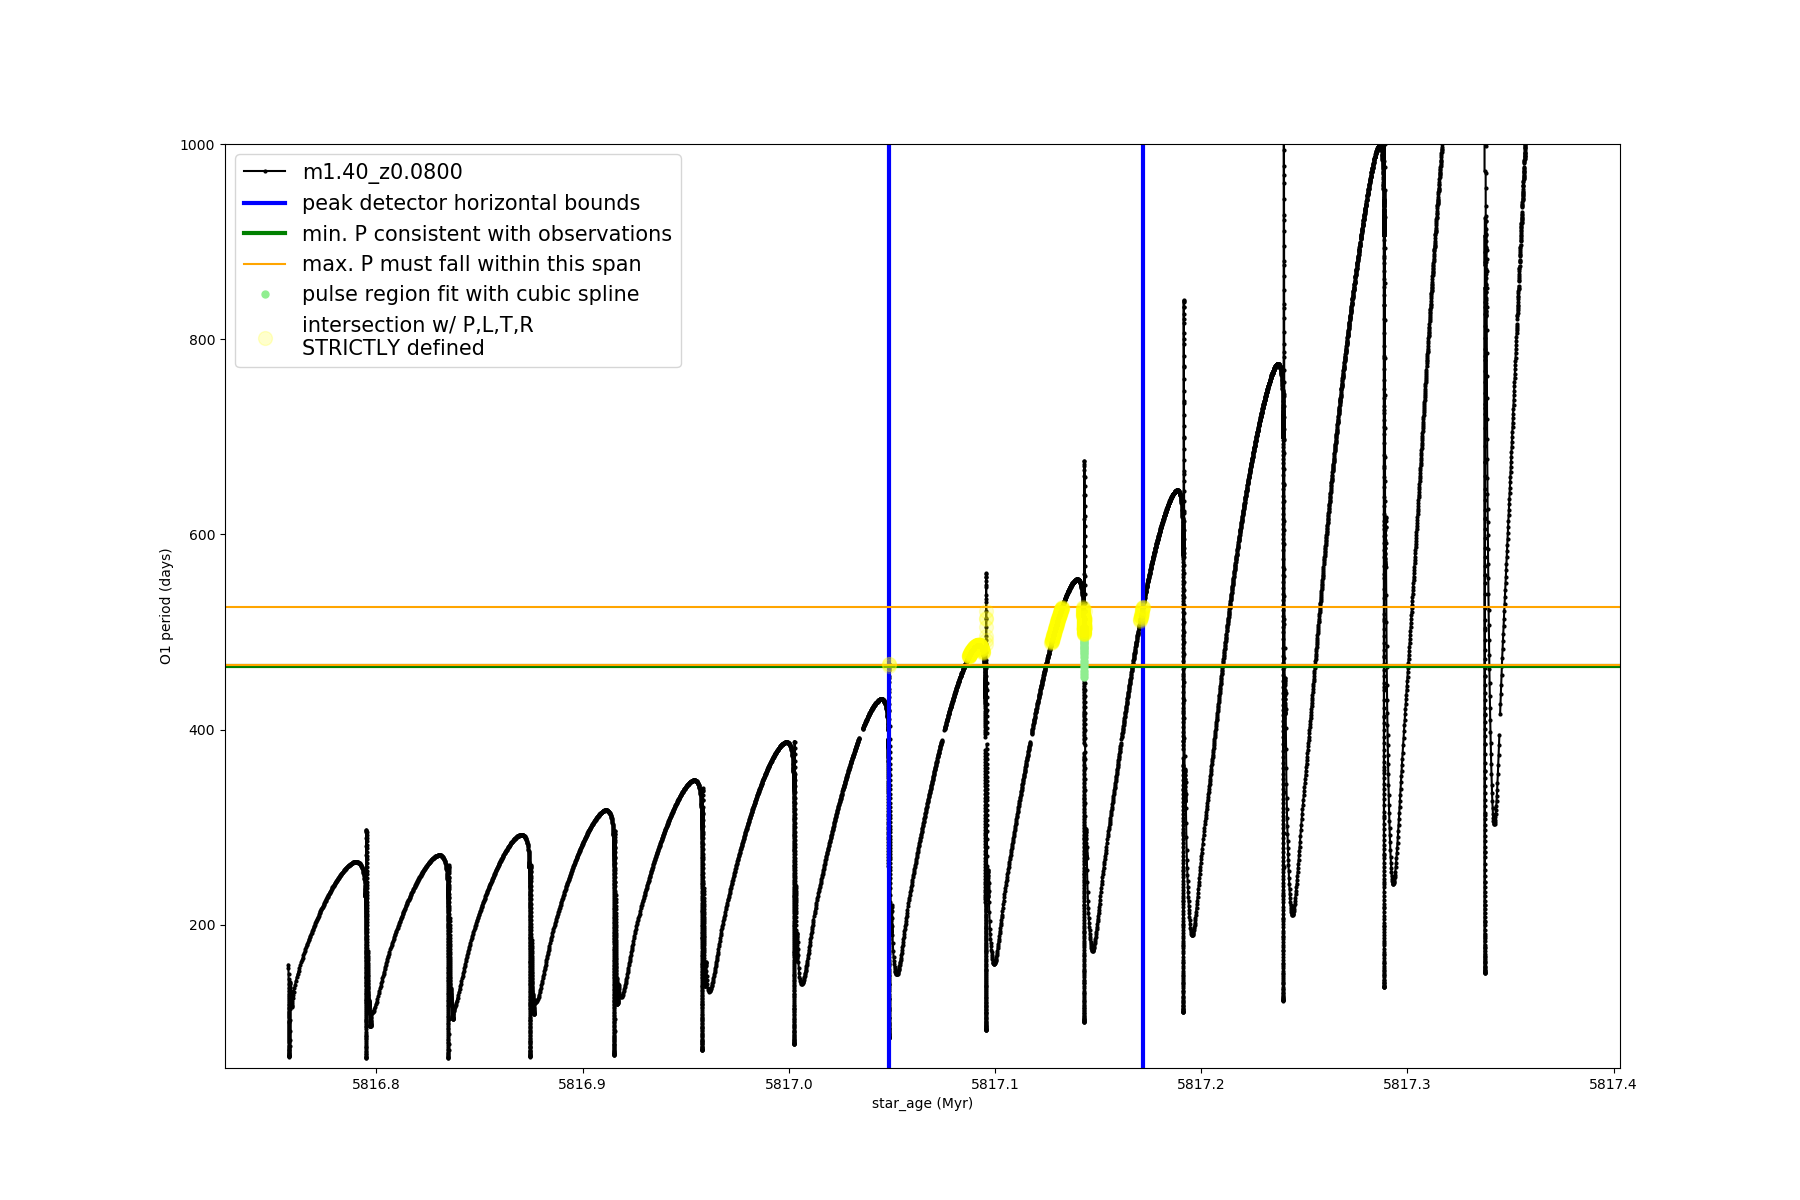
Task: Select 'max. P must fall within this span' label
Action: [471, 264]
